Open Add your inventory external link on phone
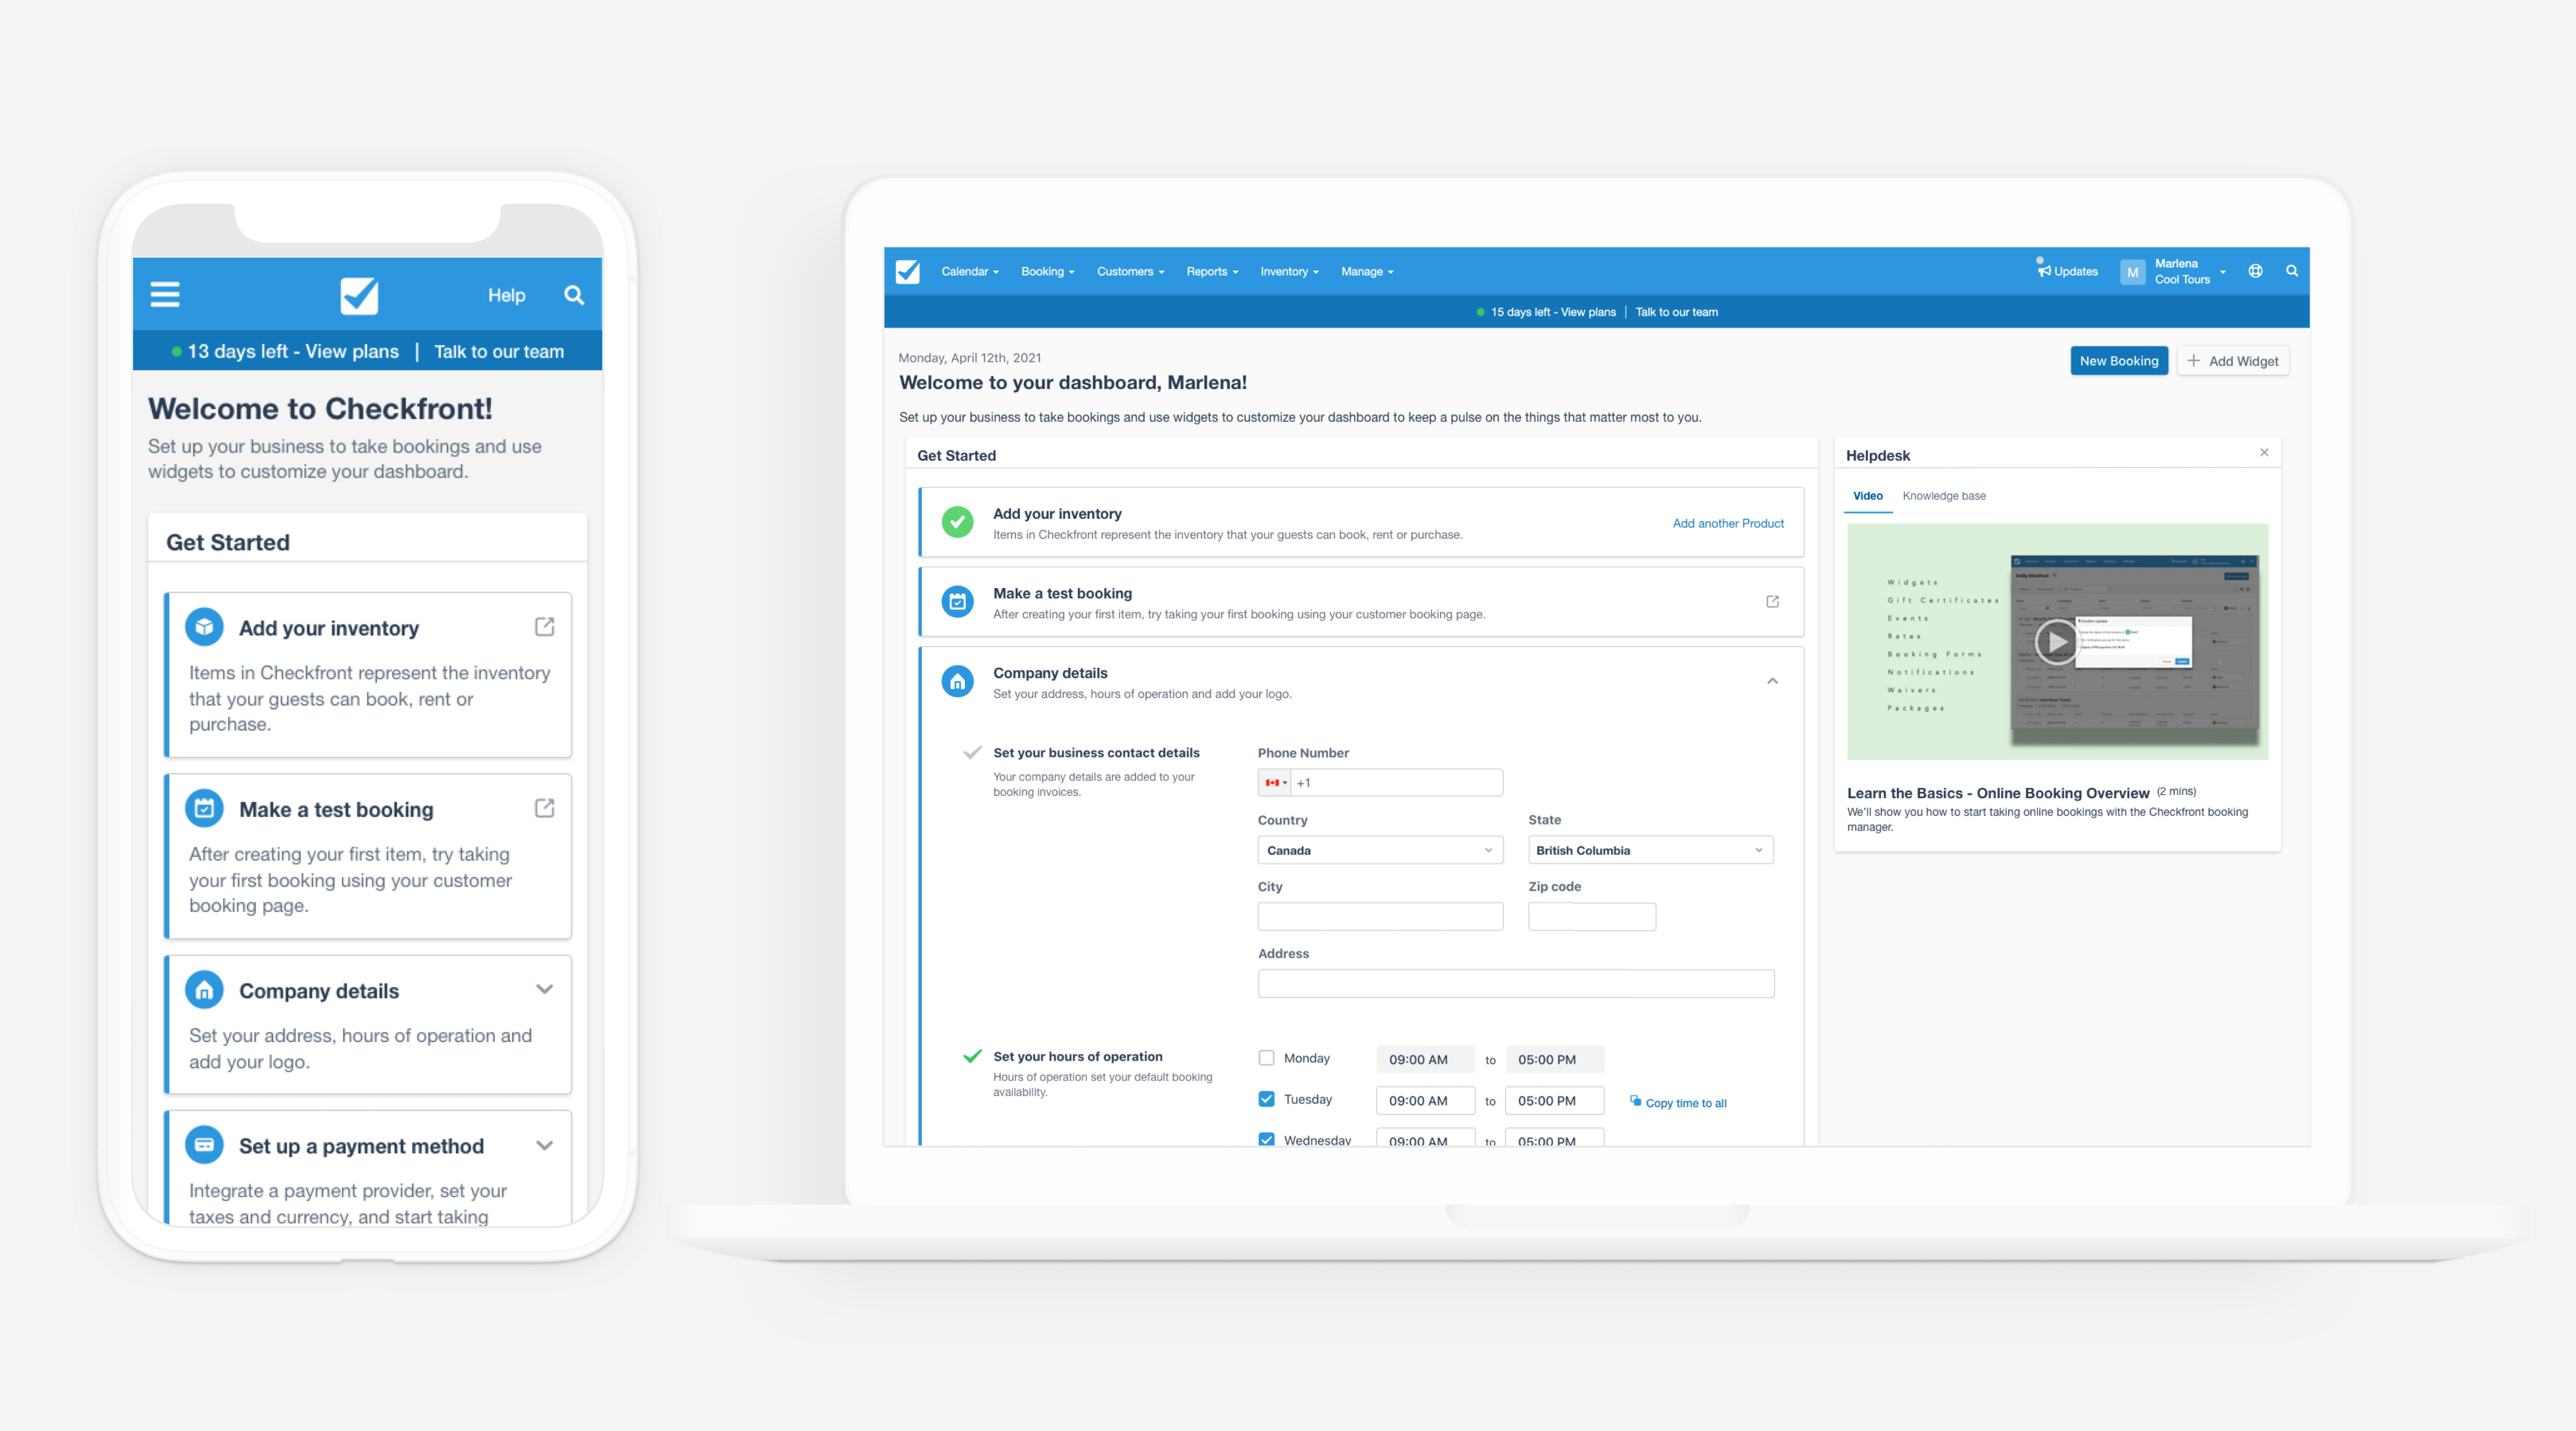Screen dimensions: 2576x1431 [x=544, y=627]
